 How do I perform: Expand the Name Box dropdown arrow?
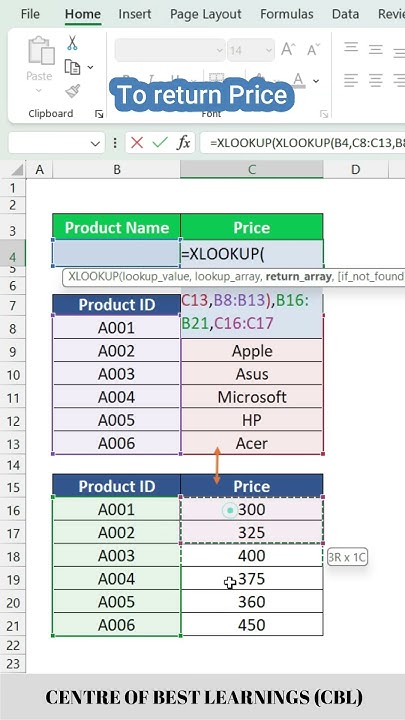95,144
